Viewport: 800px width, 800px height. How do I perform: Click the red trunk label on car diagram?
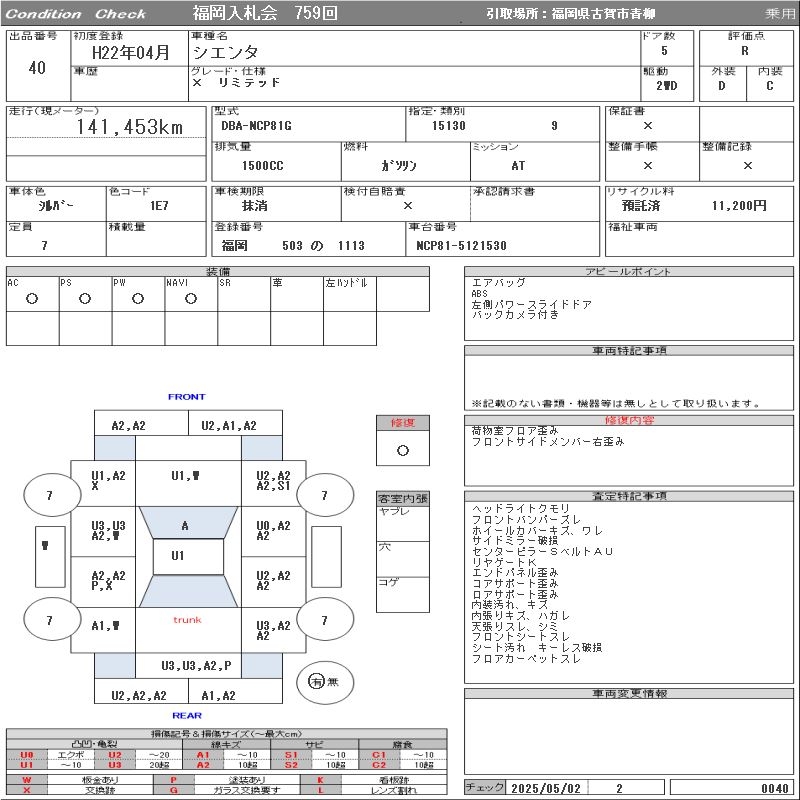tap(187, 620)
